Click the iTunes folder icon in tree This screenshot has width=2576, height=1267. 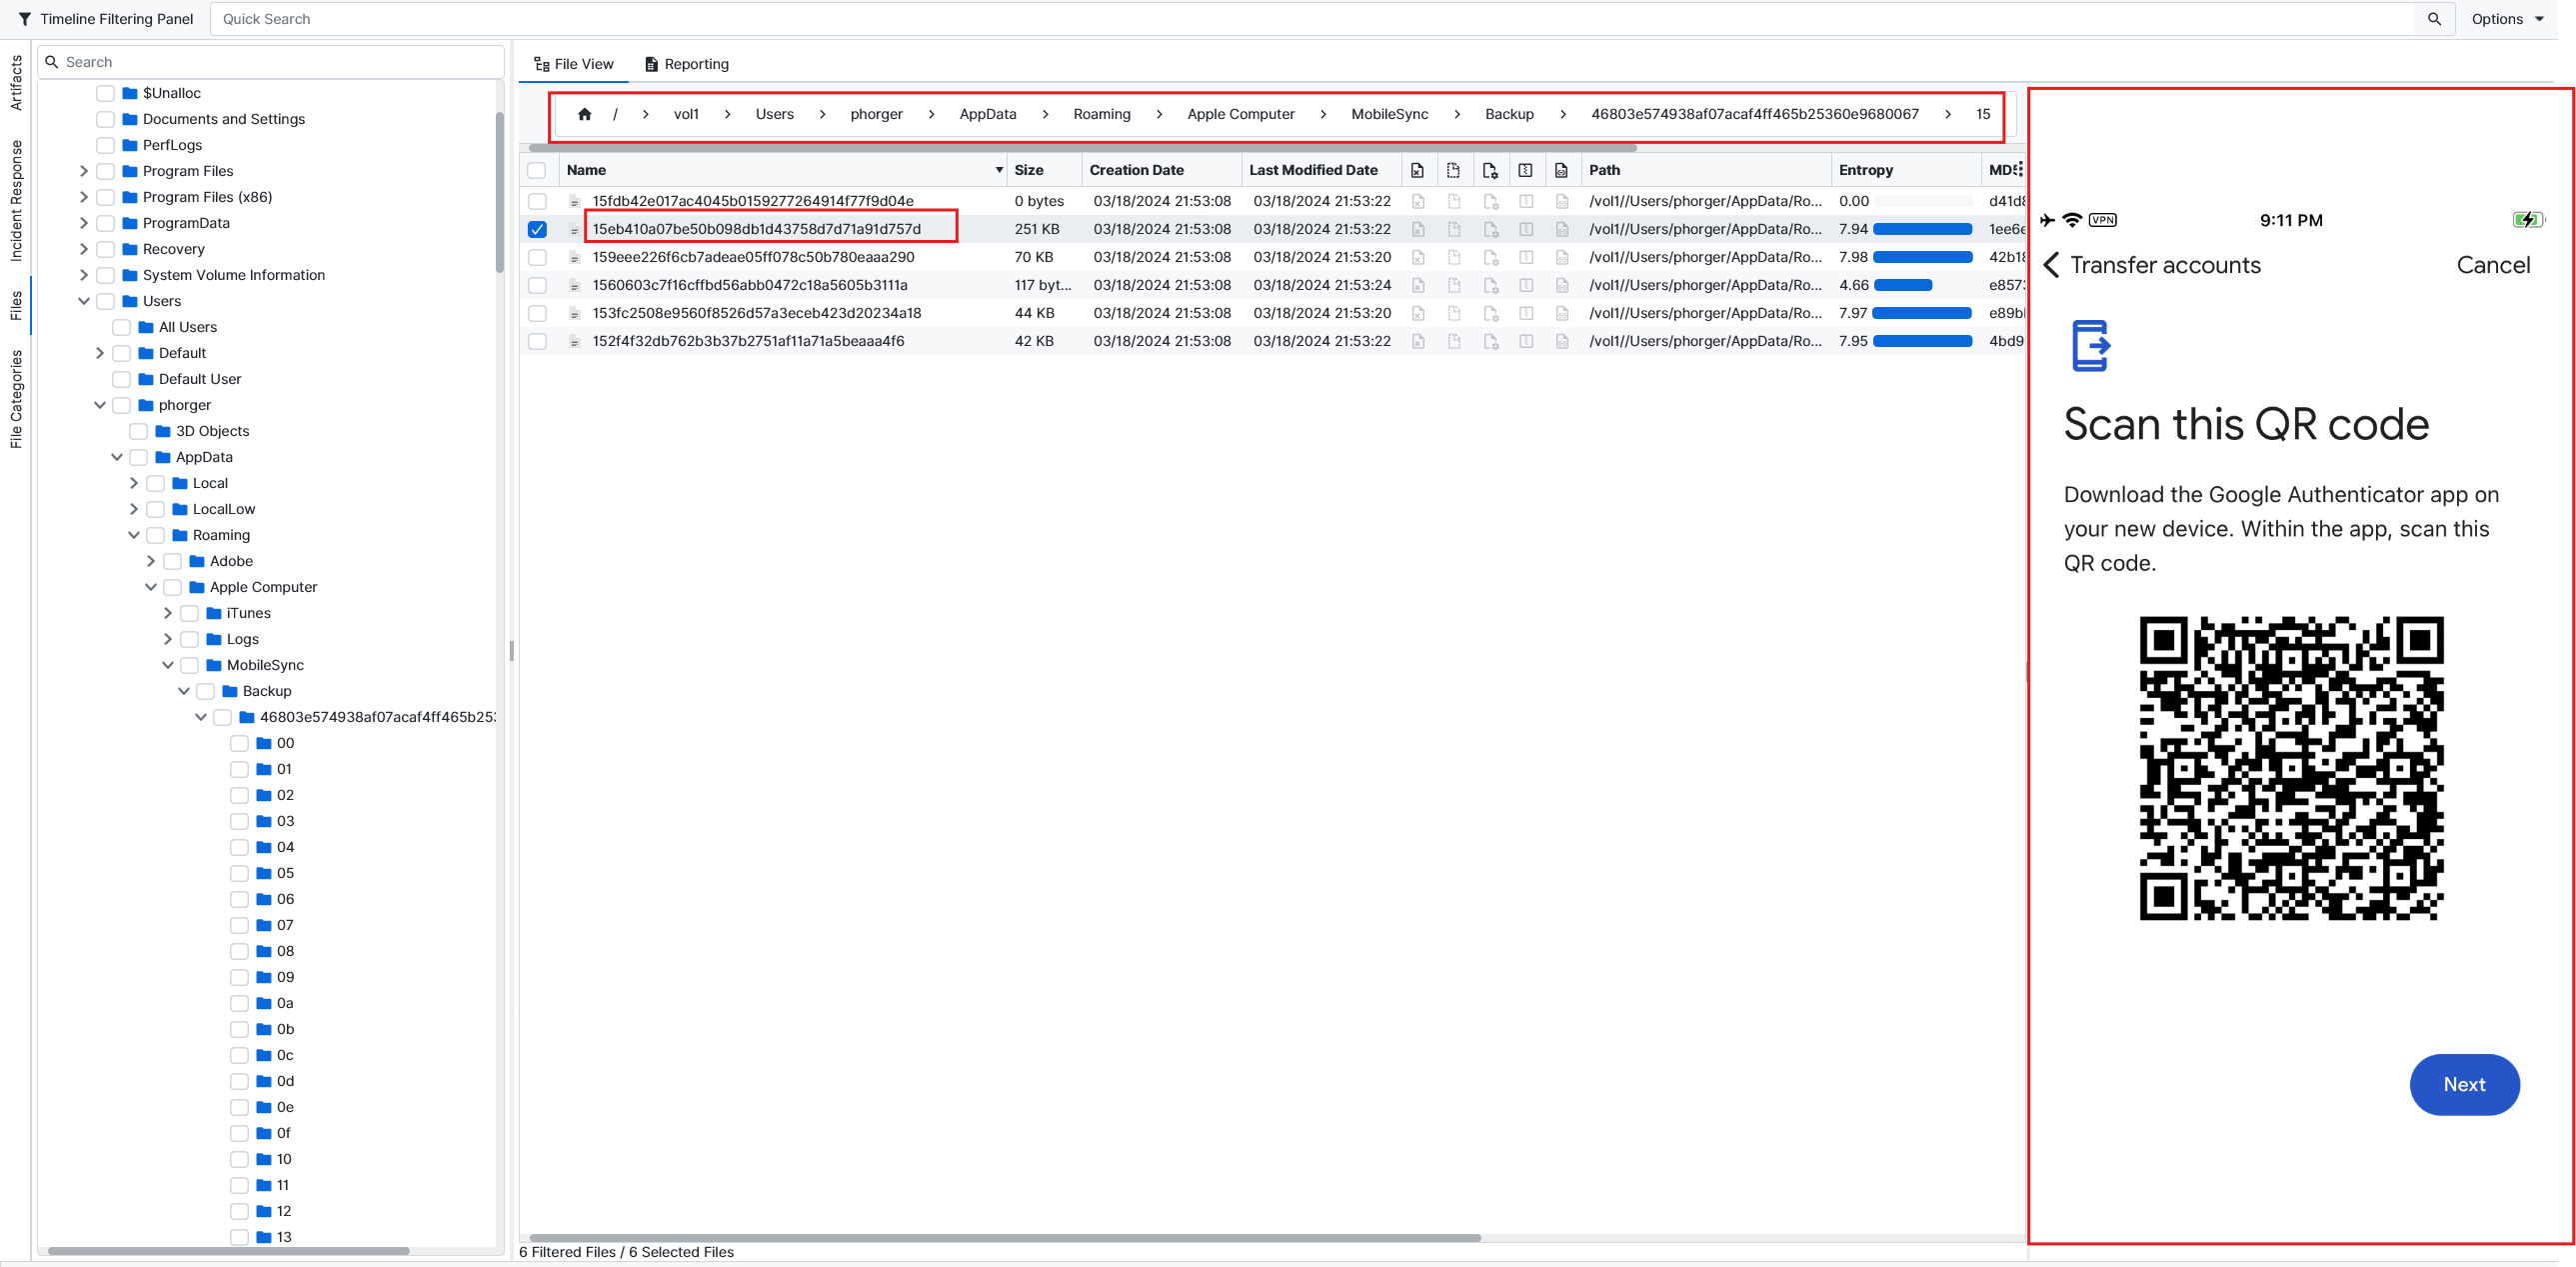click(214, 613)
